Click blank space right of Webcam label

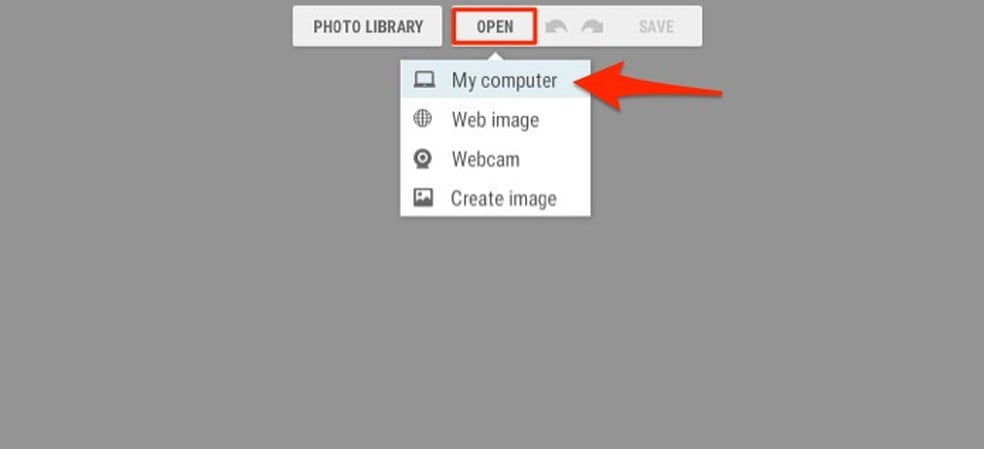pos(555,159)
